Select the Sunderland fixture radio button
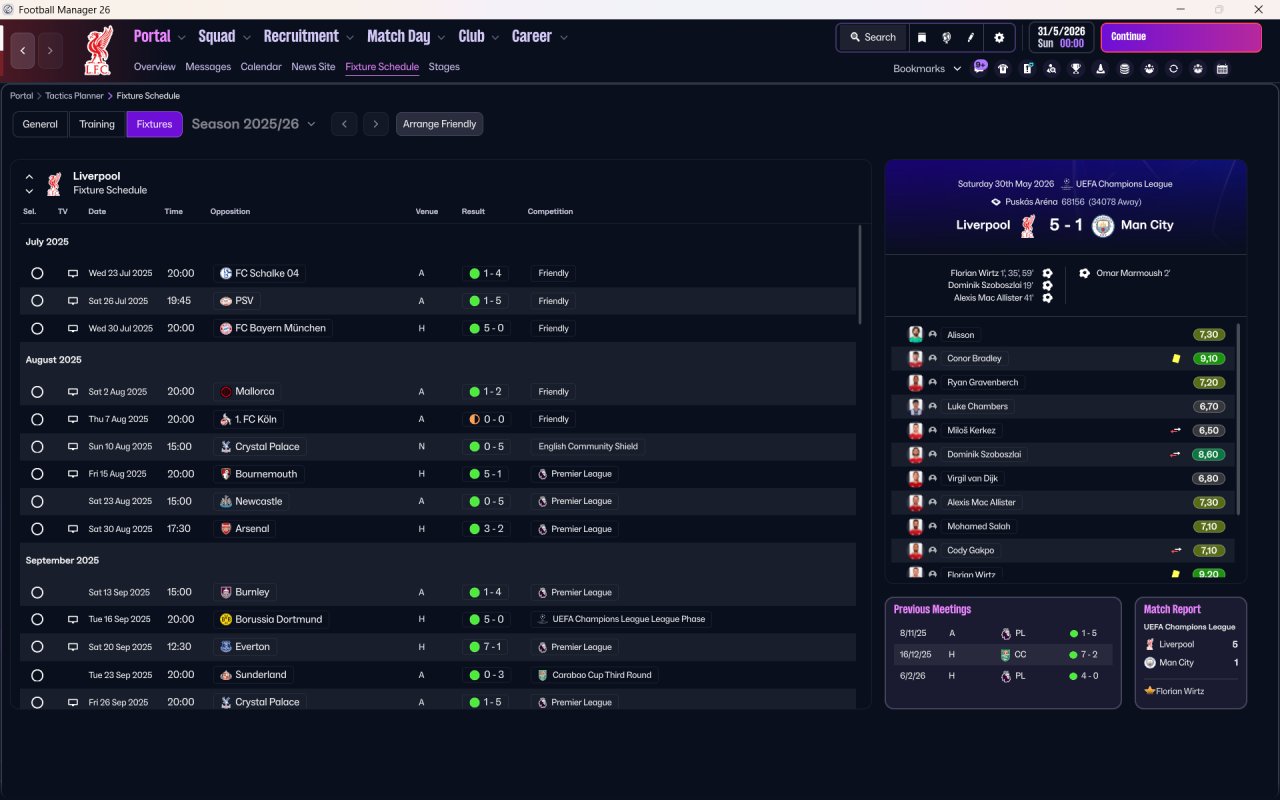The width and height of the screenshot is (1280, 800). pyautogui.click(x=37, y=675)
